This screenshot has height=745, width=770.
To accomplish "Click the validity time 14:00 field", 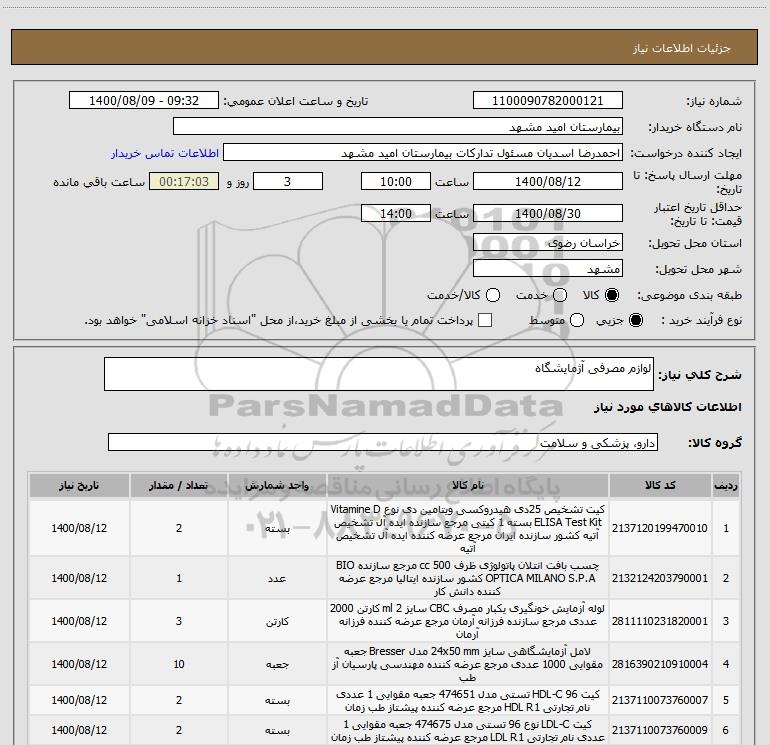I will point(396,213).
